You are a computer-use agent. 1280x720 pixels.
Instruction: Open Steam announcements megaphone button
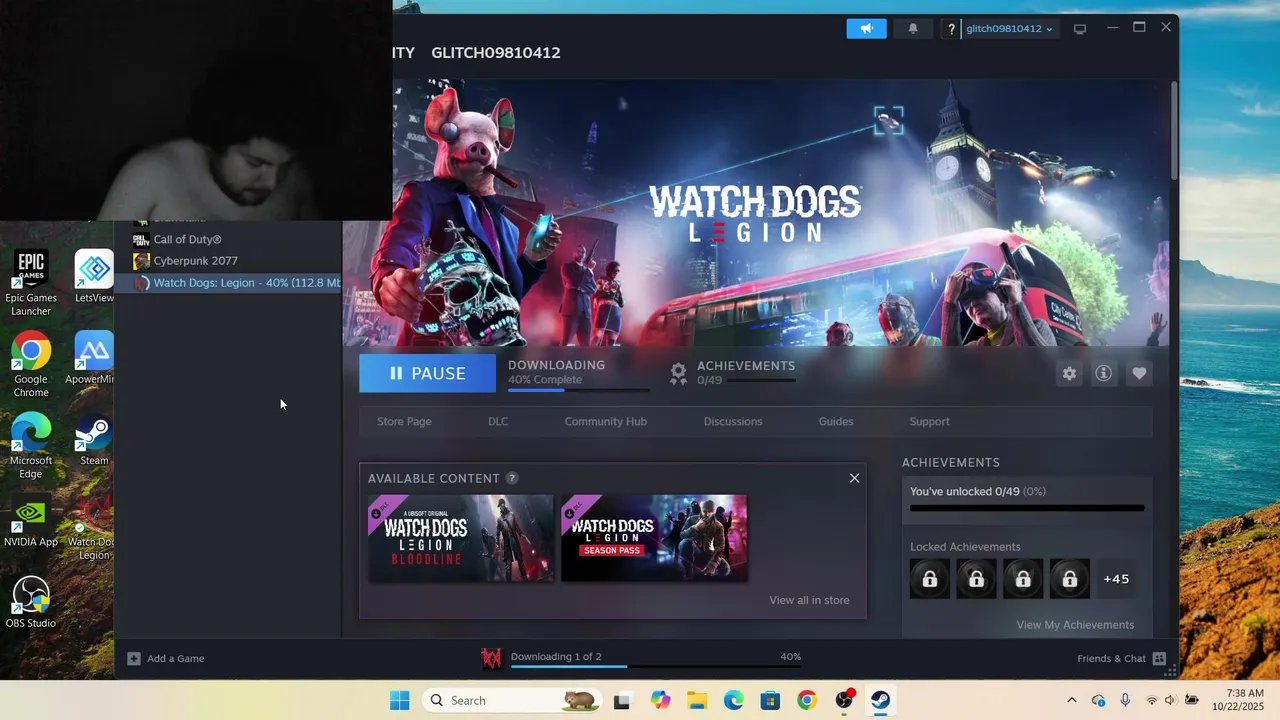(x=866, y=29)
